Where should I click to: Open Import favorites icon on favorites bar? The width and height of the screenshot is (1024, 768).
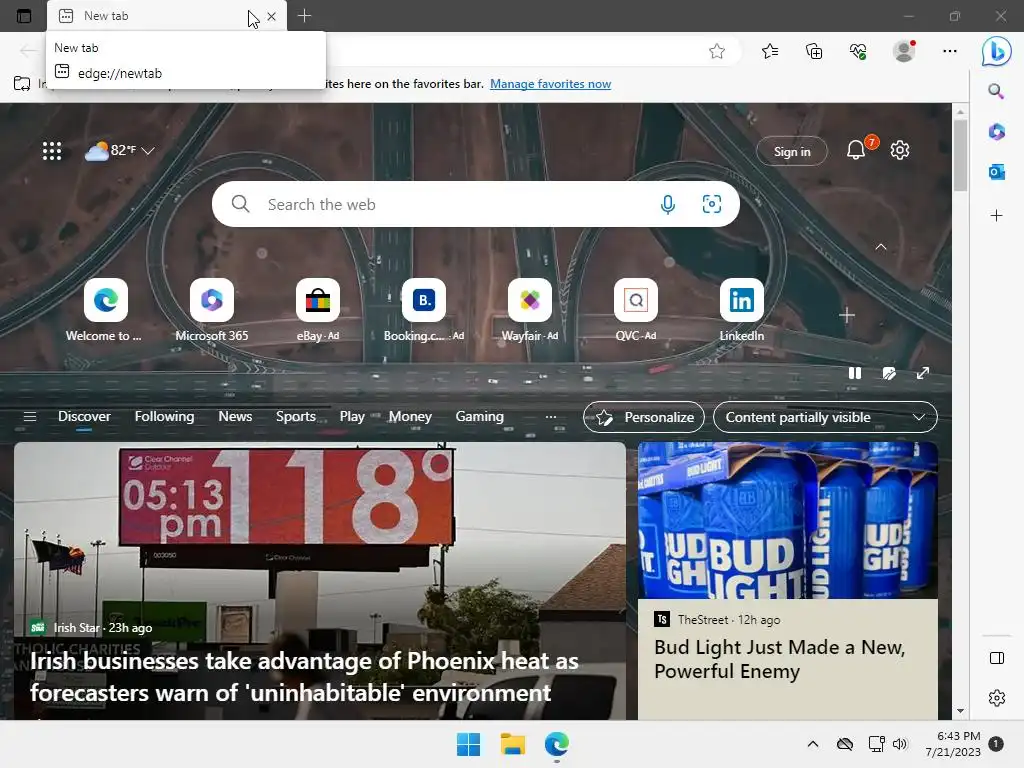22,84
